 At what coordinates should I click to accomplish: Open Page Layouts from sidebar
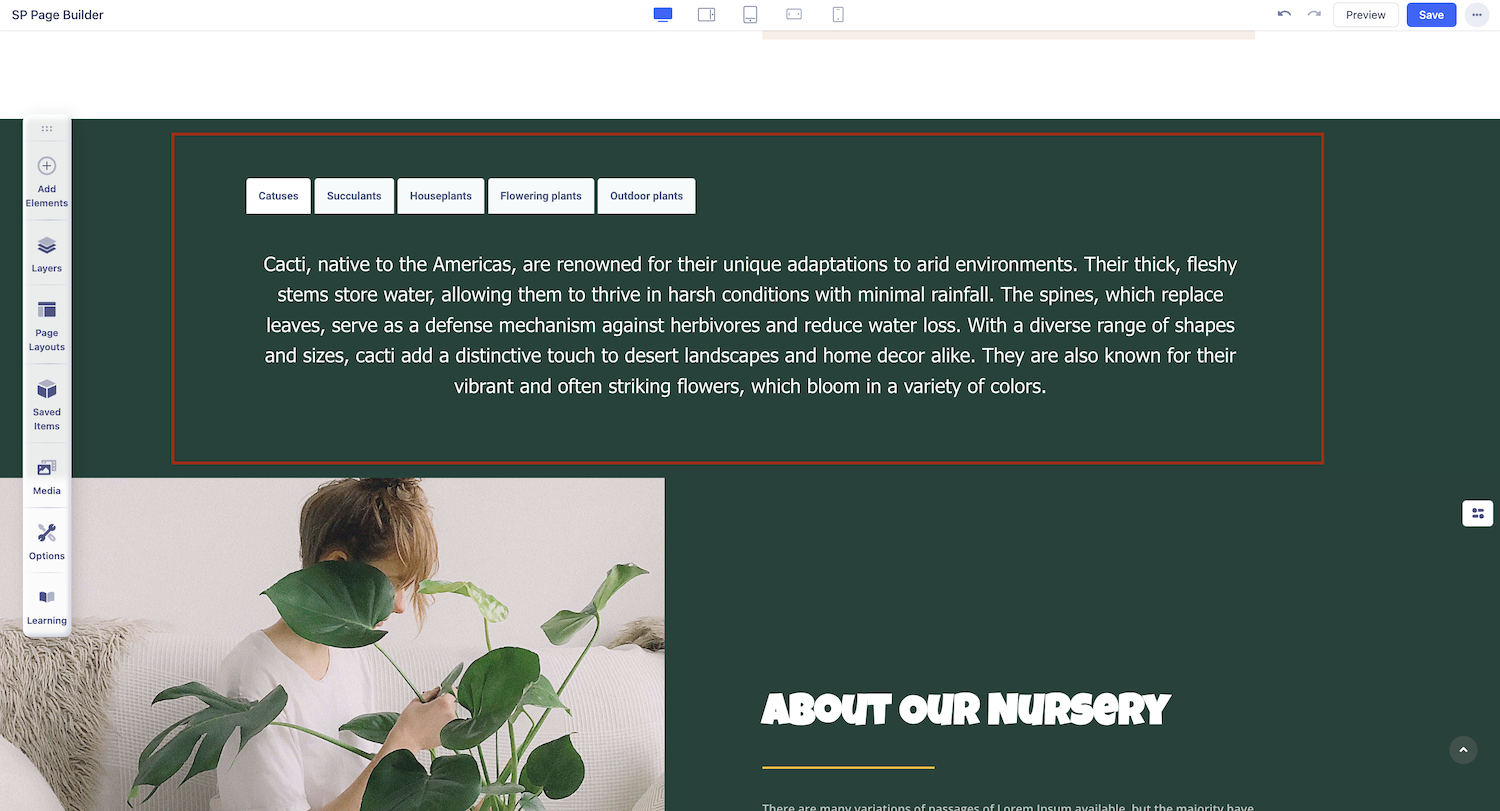(47, 326)
